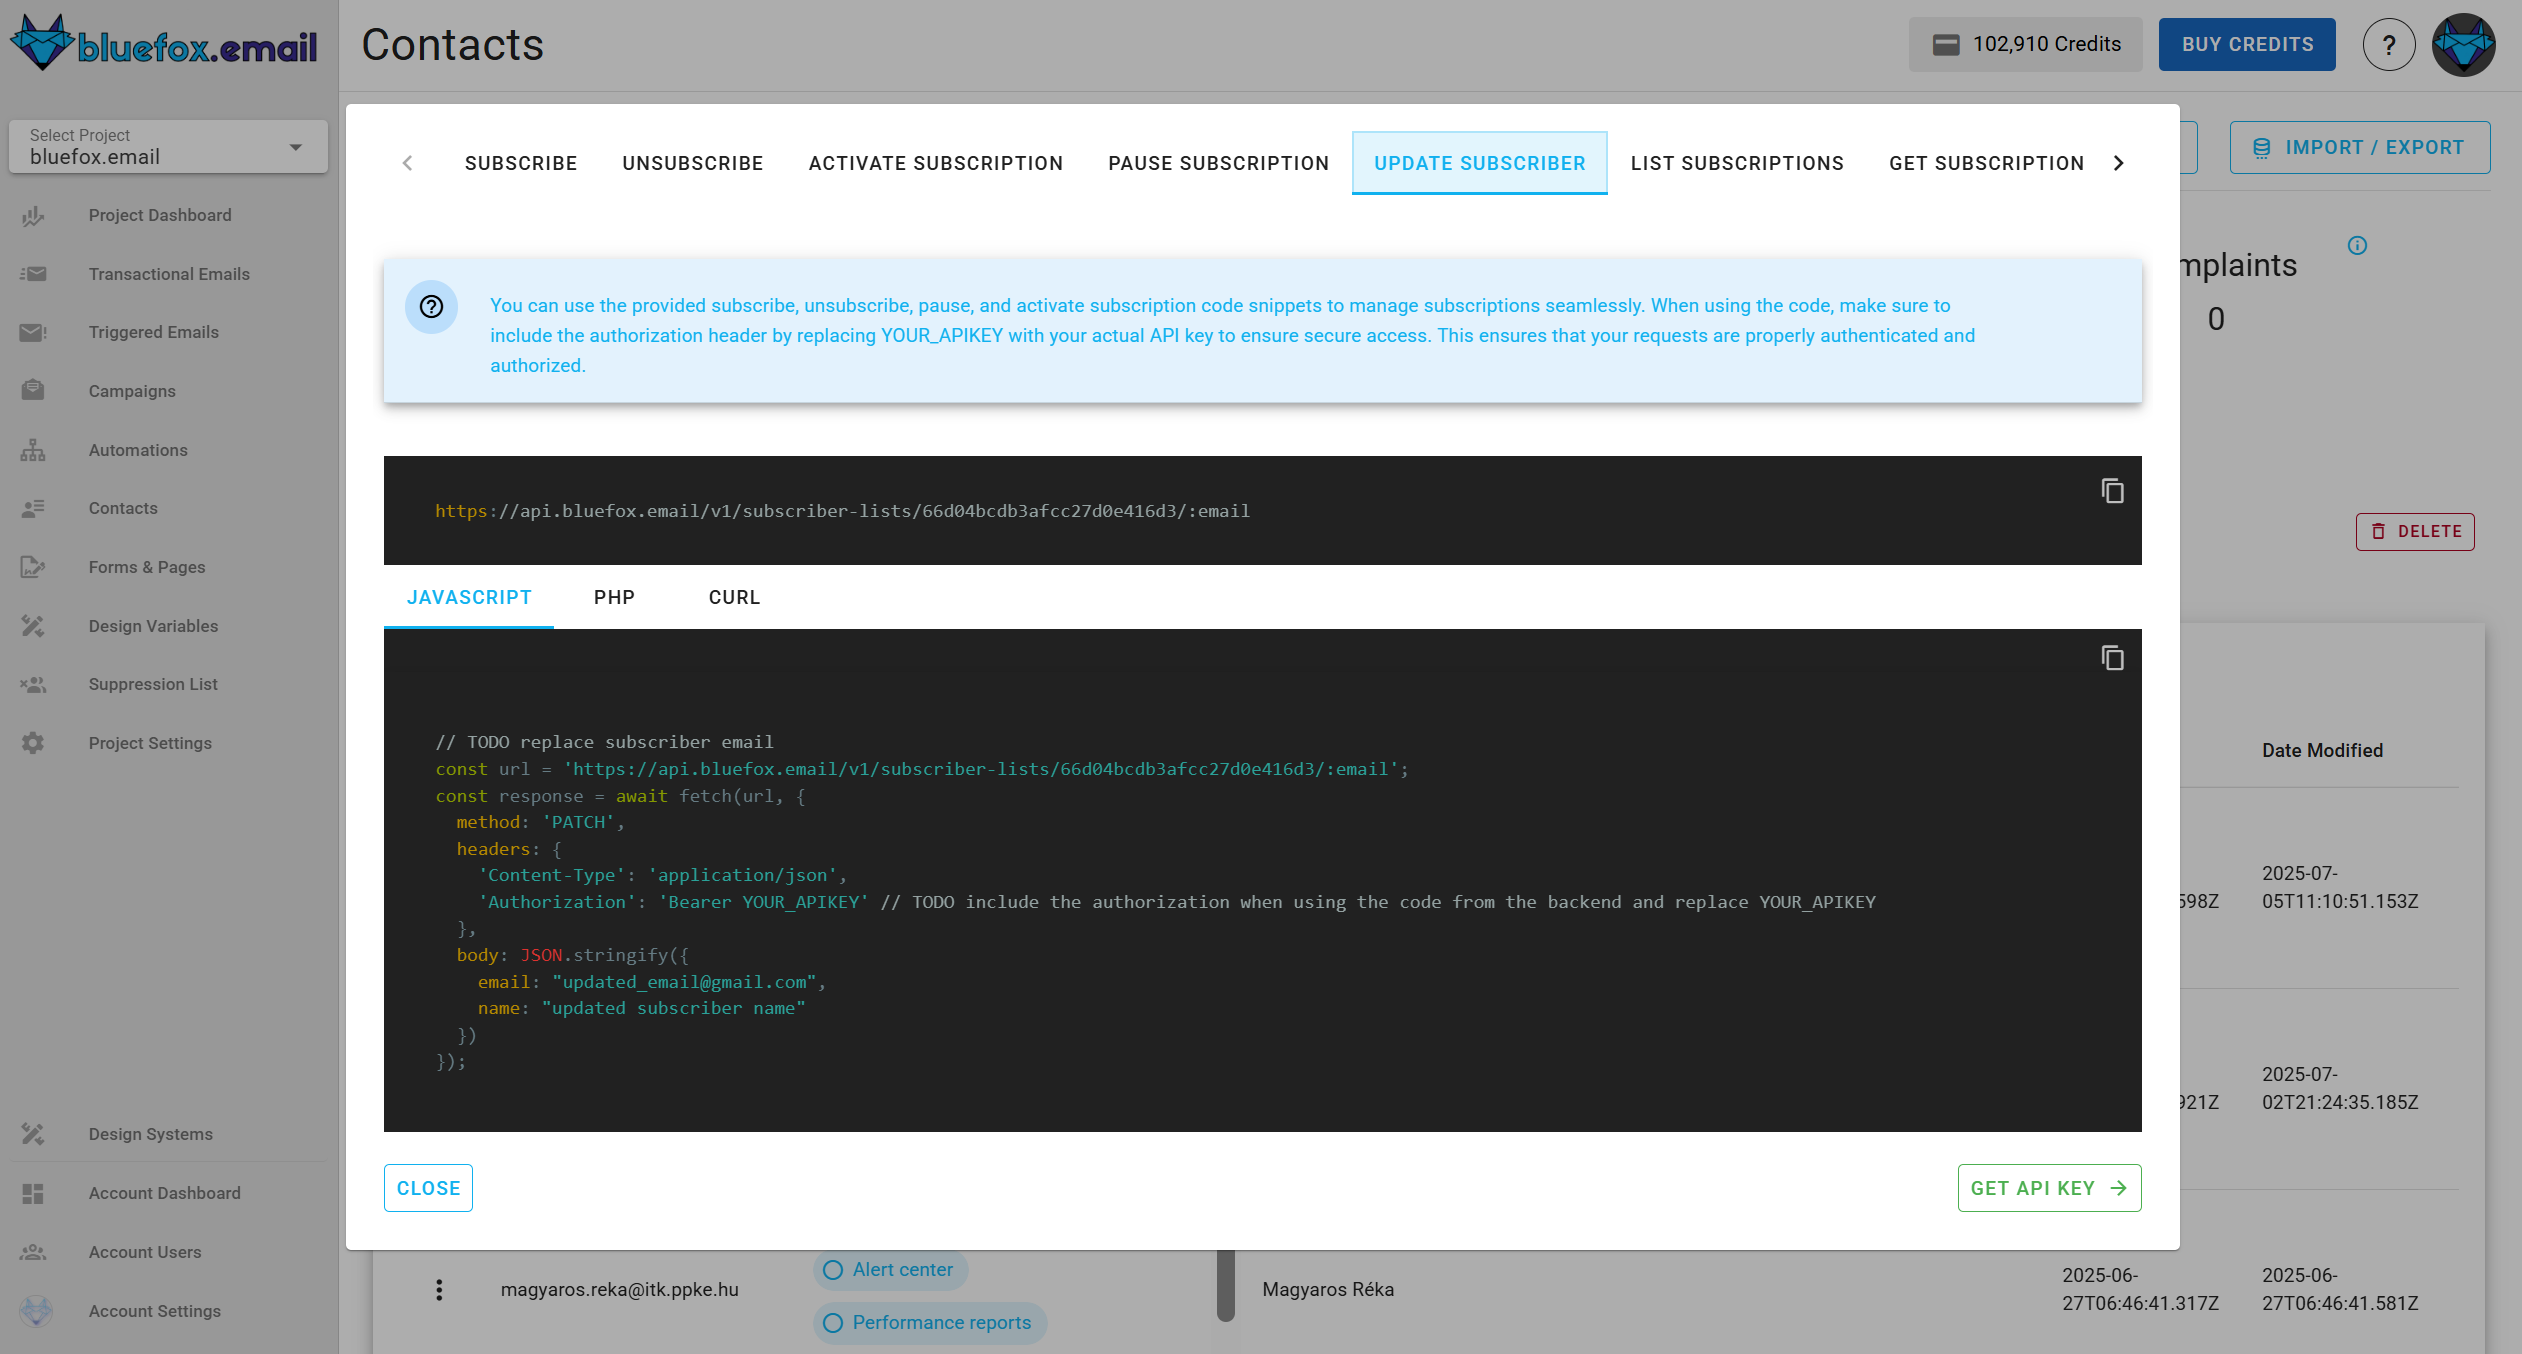Select the Alert center option
The height and width of the screenshot is (1354, 2522).
889,1269
